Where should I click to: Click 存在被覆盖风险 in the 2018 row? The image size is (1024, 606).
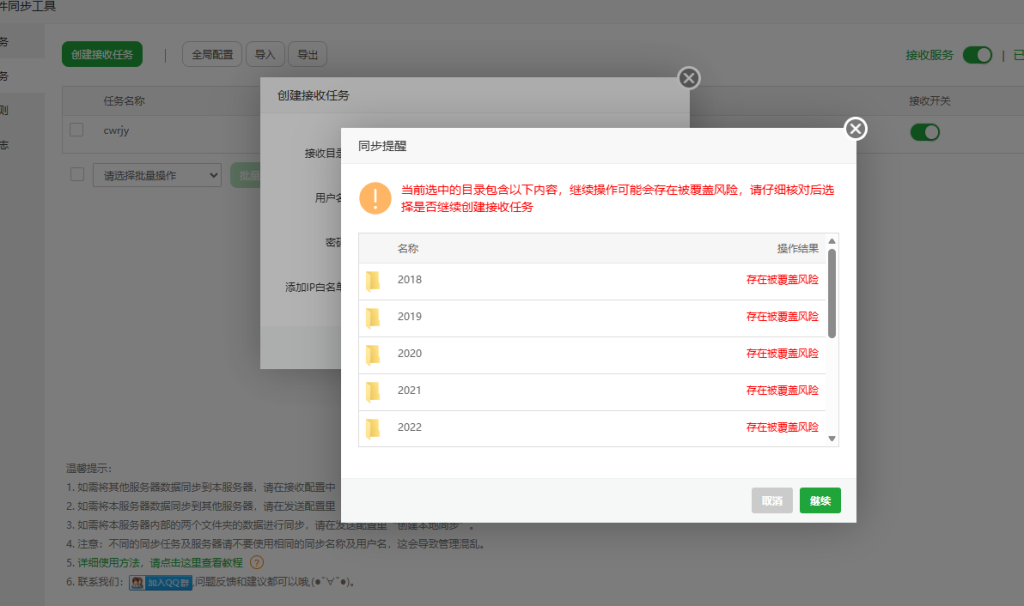782,279
